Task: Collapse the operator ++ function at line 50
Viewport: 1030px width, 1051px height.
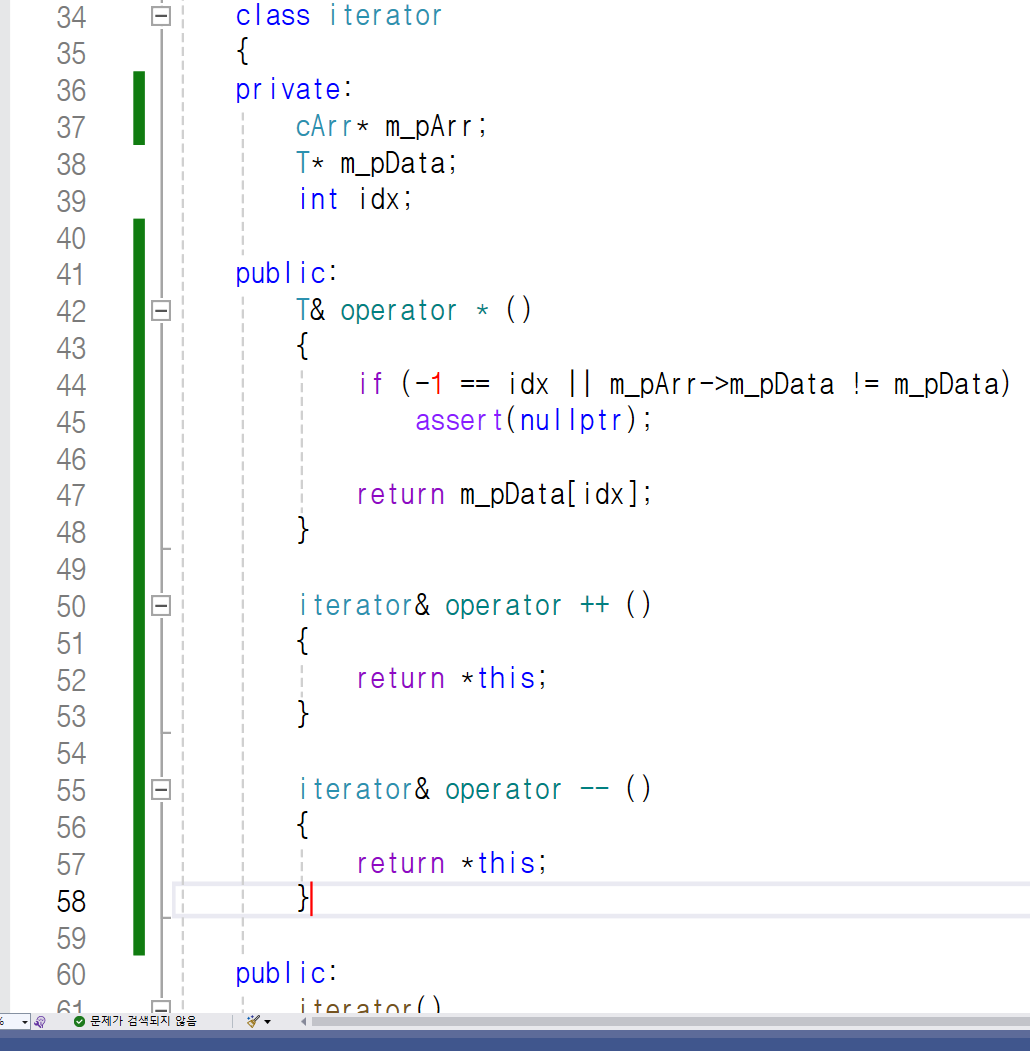Action: pyautogui.click(x=161, y=606)
